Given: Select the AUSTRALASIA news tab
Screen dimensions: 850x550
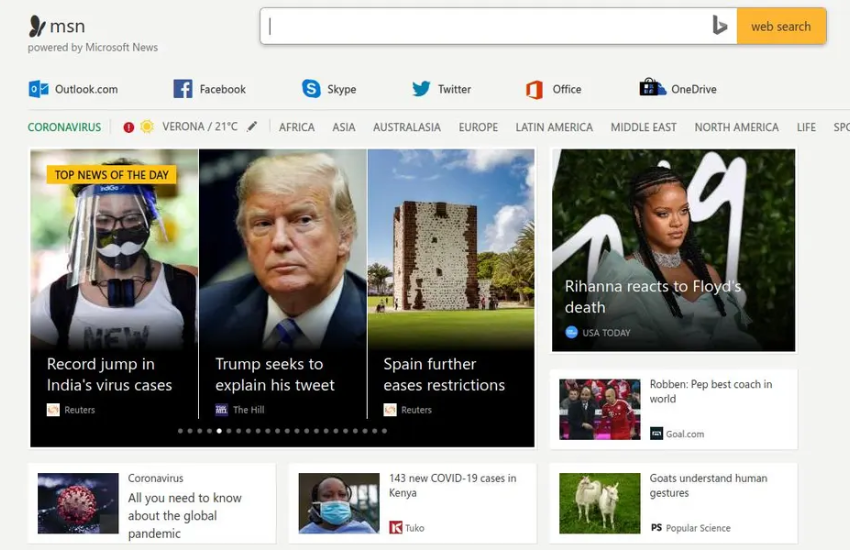Looking at the screenshot, I should (407, 127).
